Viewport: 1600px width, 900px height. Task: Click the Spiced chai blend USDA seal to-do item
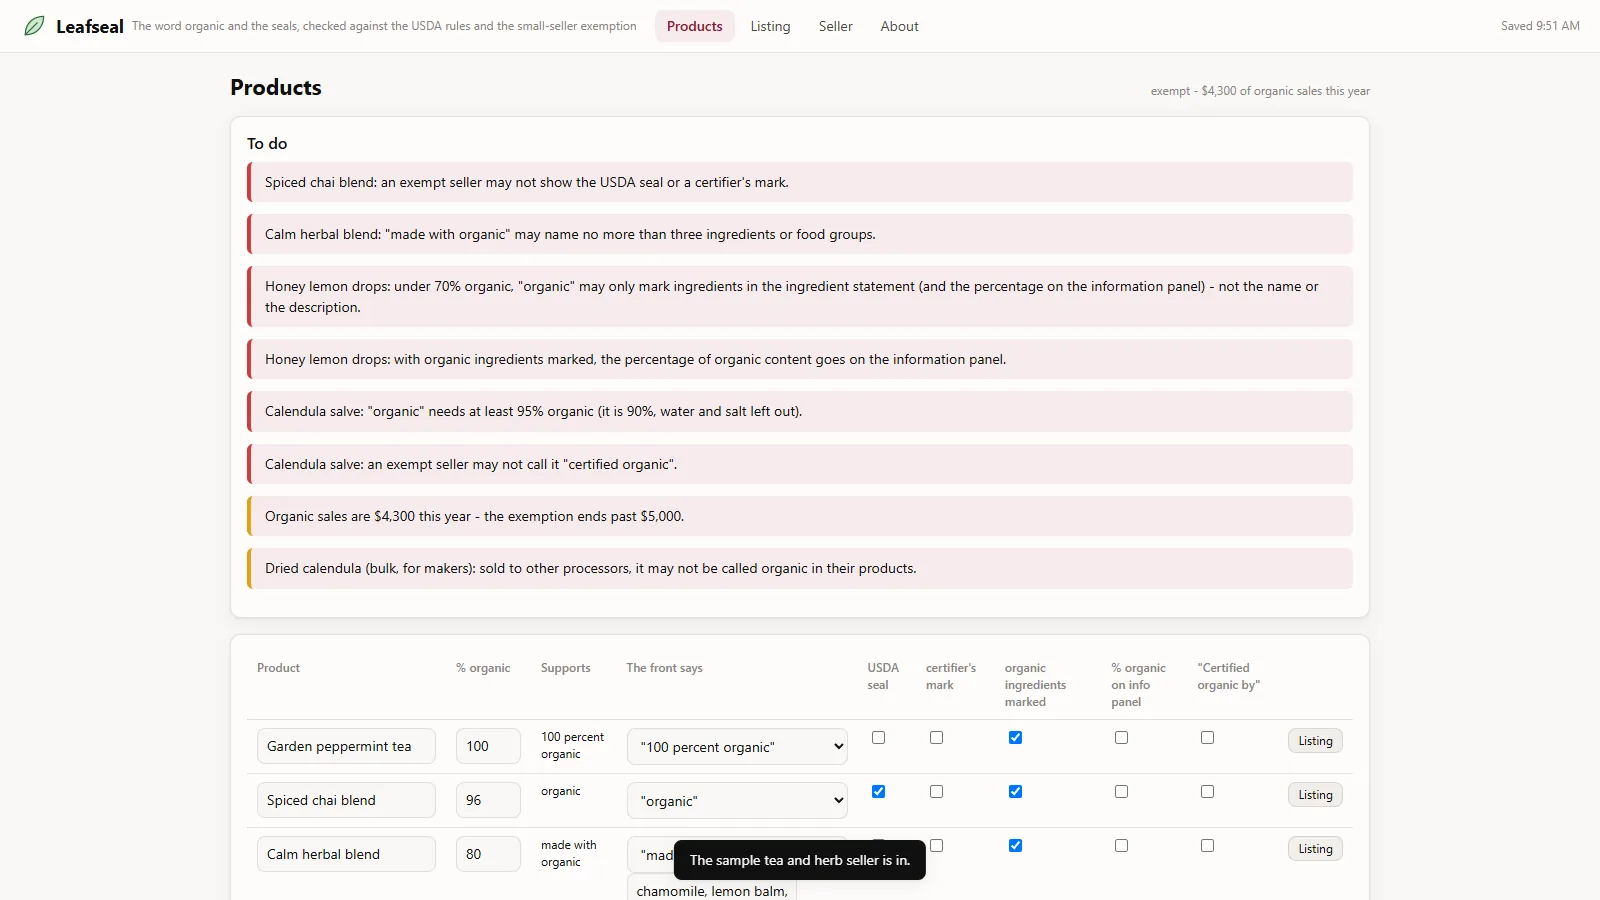tap(800, 182)
